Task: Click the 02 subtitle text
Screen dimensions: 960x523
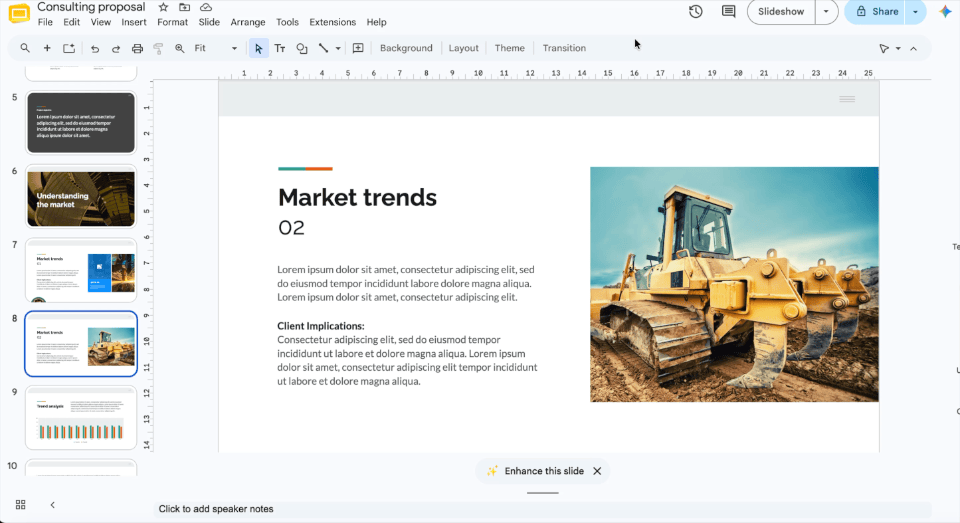Action: click(291, 228)
